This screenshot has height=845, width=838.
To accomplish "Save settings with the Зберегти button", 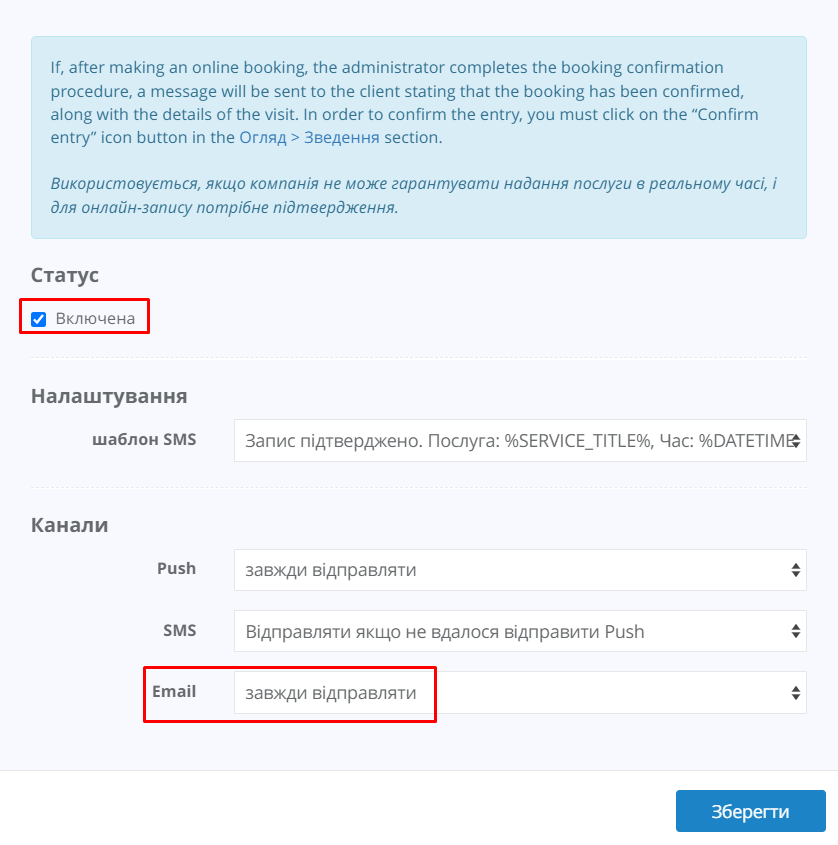I will coord(751,811).
